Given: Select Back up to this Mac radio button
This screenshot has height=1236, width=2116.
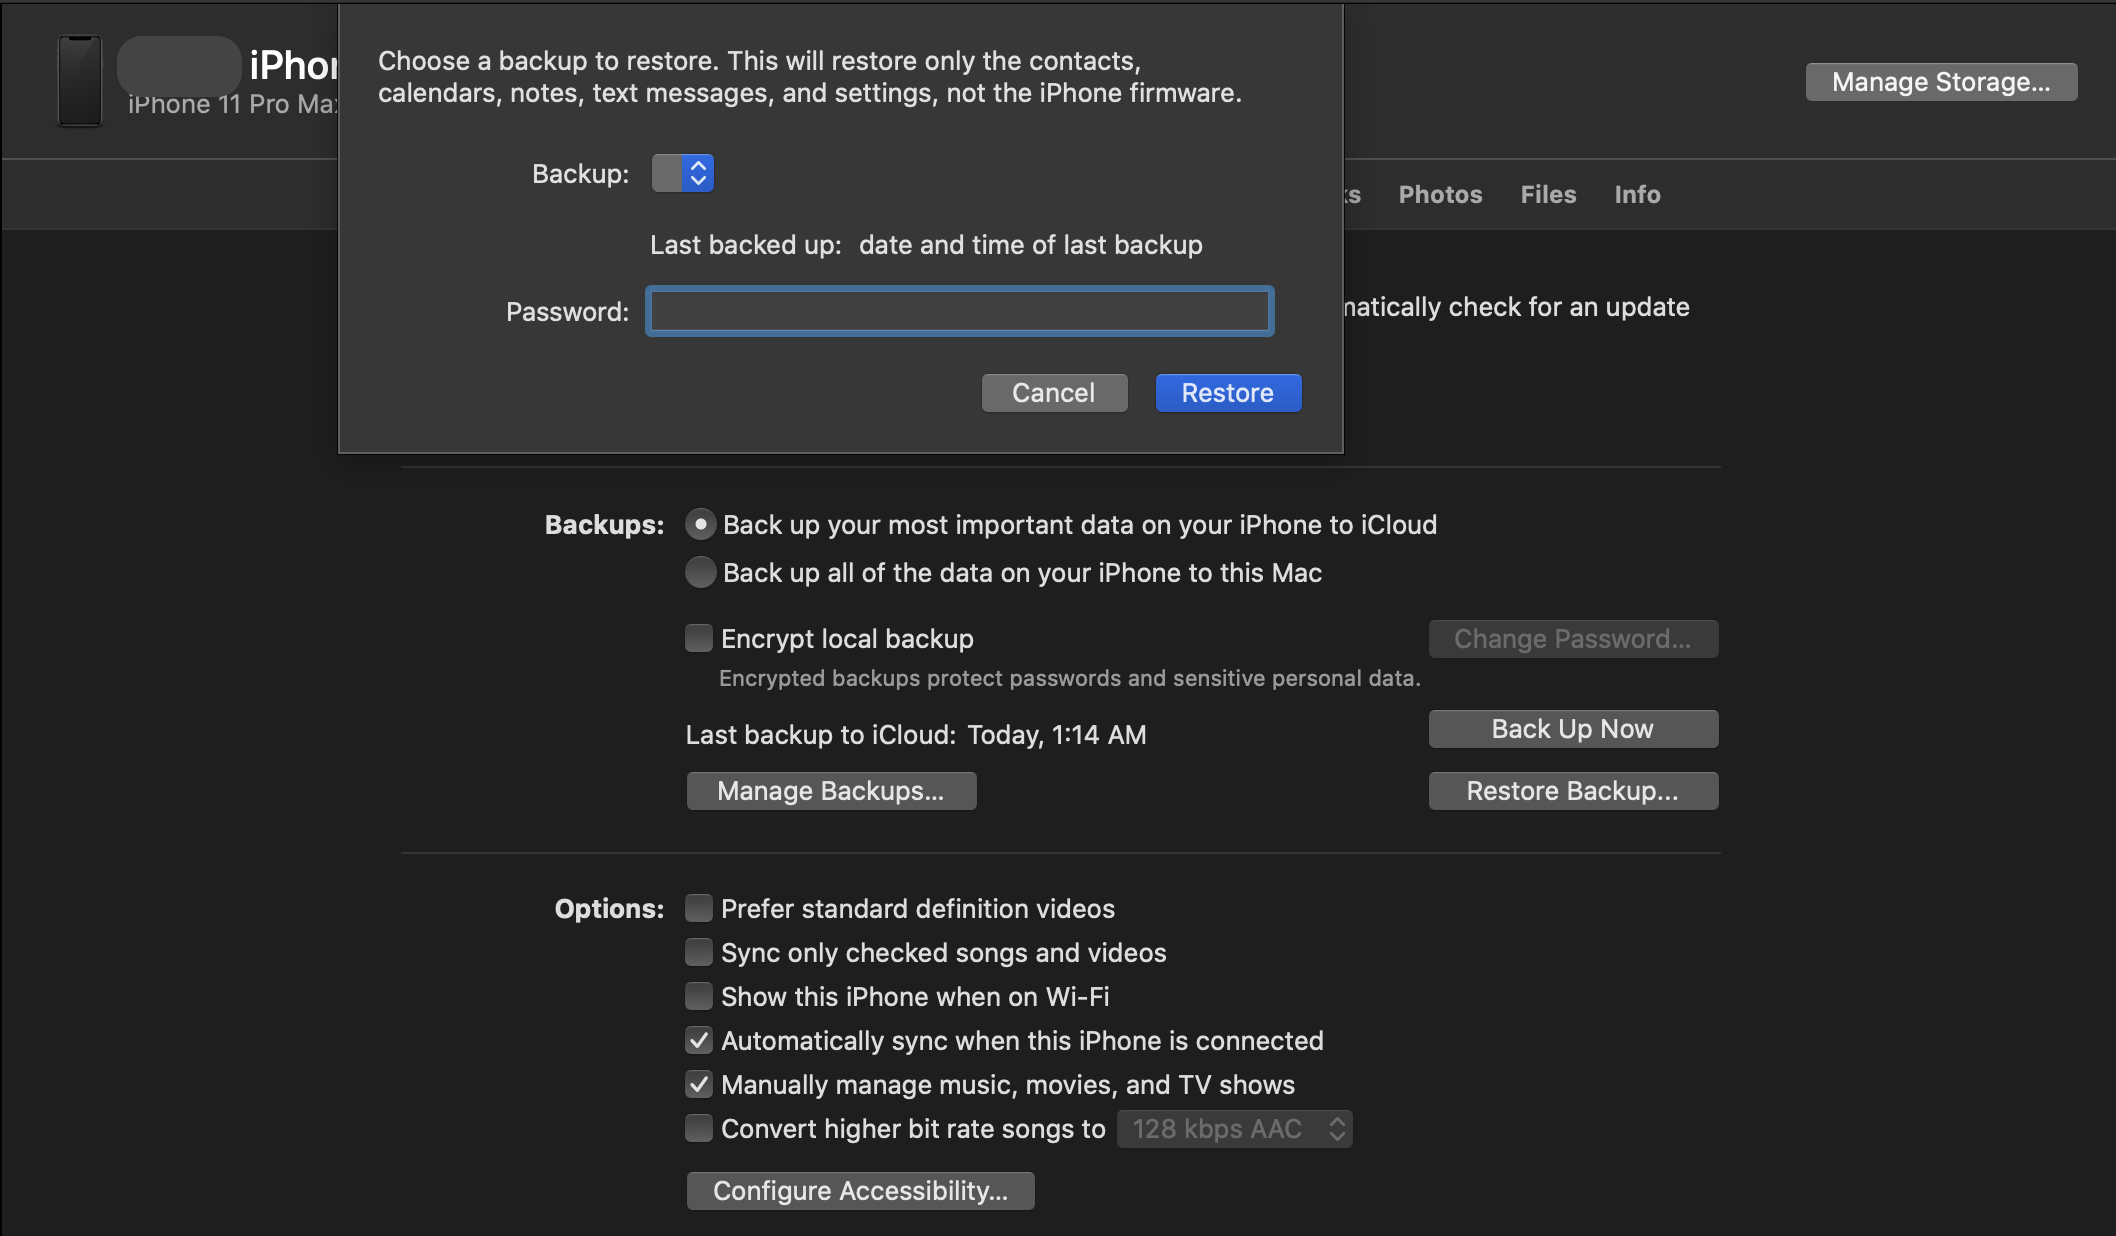Looking at the screenshot, I should pyautogui.click(x=699, y=571).
